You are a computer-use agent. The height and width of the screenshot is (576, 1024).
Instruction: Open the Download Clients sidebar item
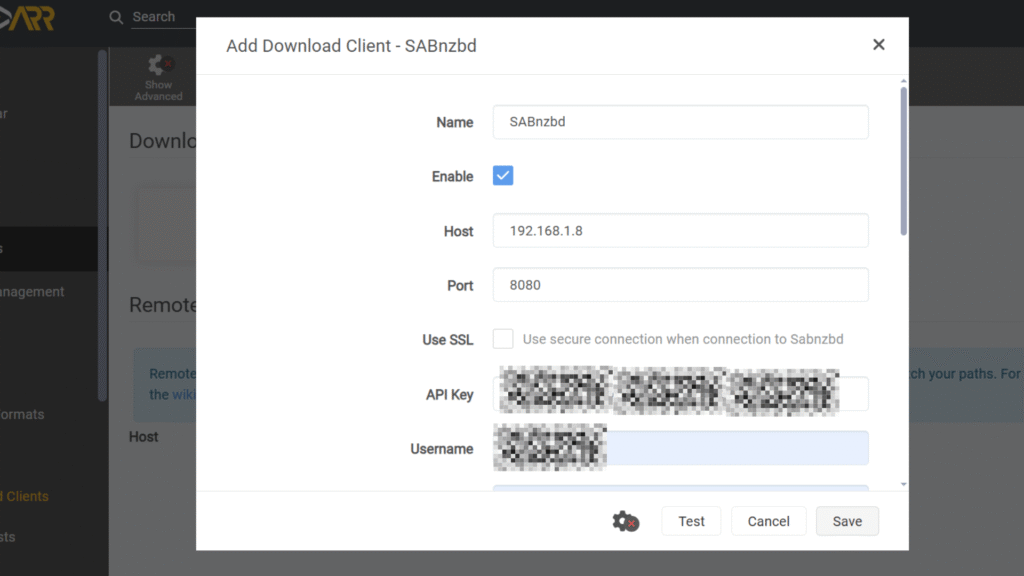tap(26, 496)
